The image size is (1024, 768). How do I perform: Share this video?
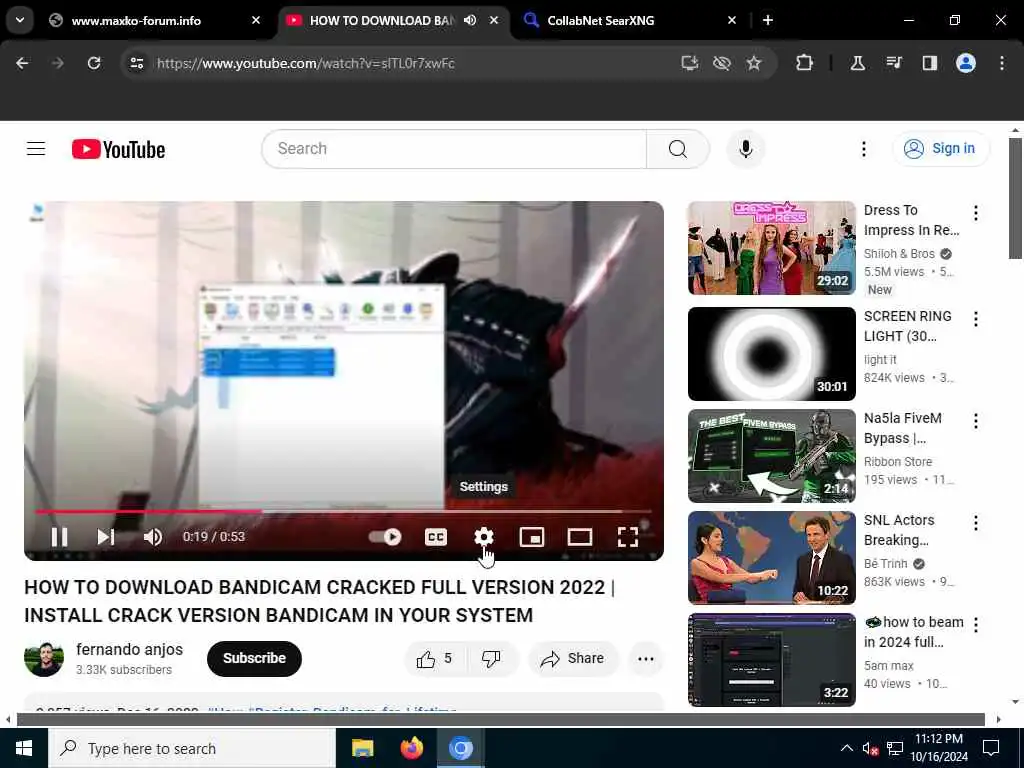click(572, 658)
